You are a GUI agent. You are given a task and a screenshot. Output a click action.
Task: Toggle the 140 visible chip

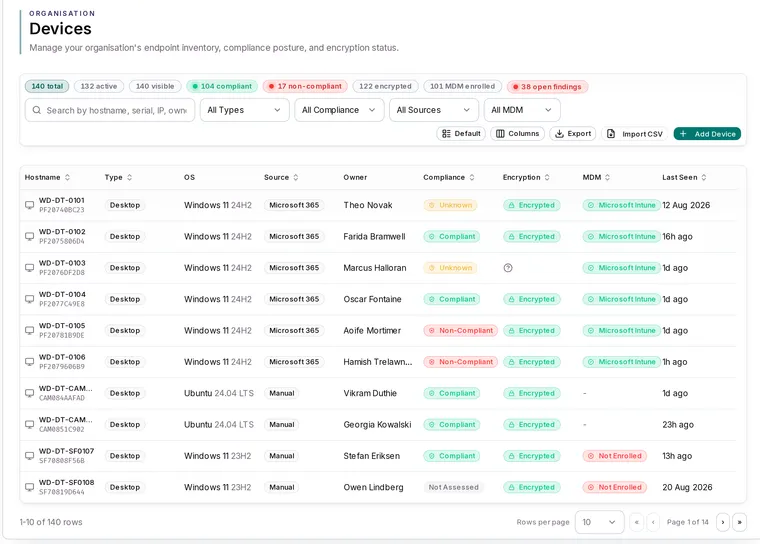pyautogui.click(x=155, y=86)
